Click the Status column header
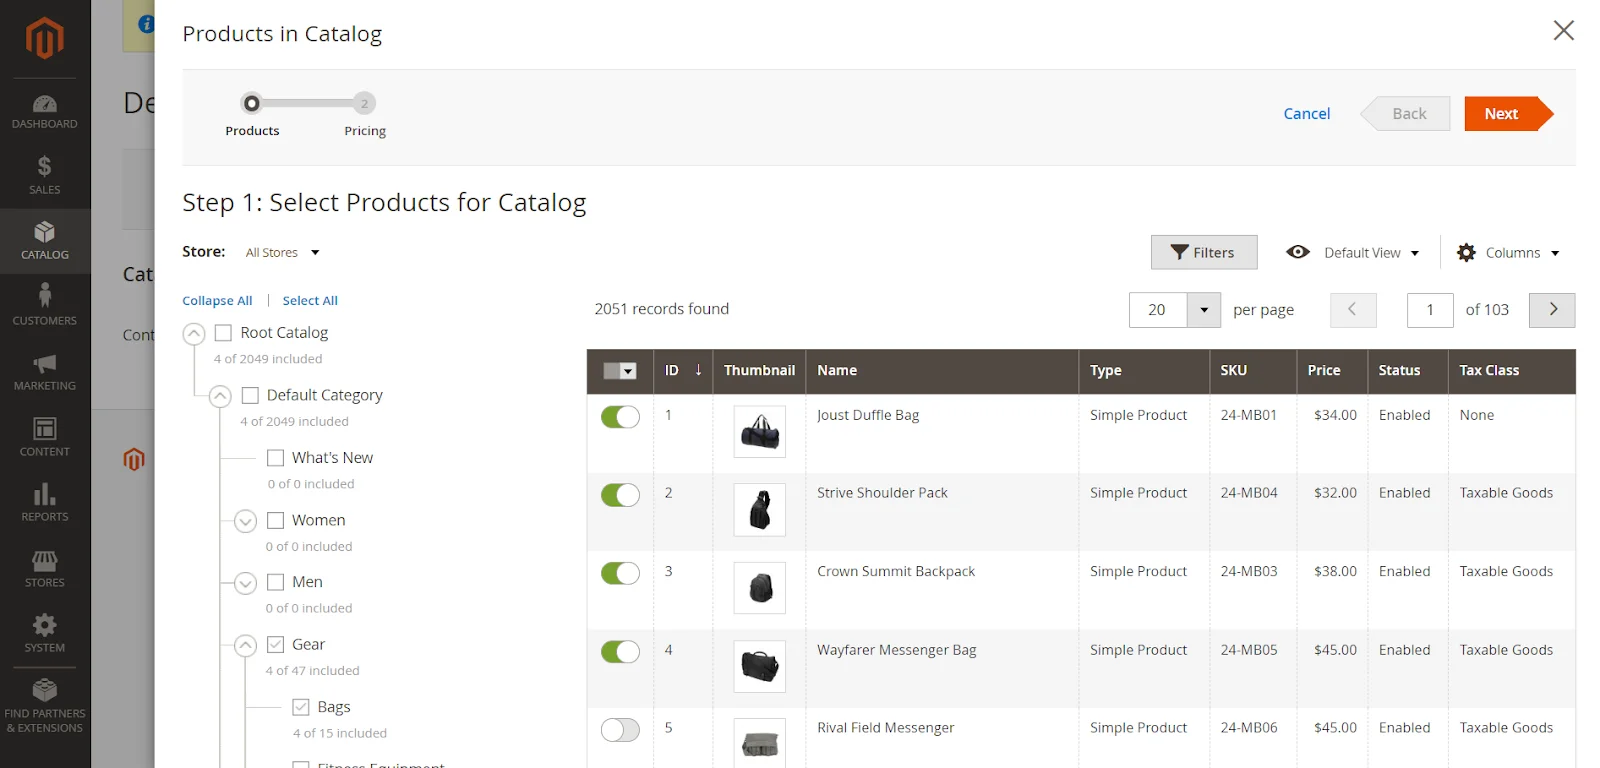 [x=1408, y=371]
